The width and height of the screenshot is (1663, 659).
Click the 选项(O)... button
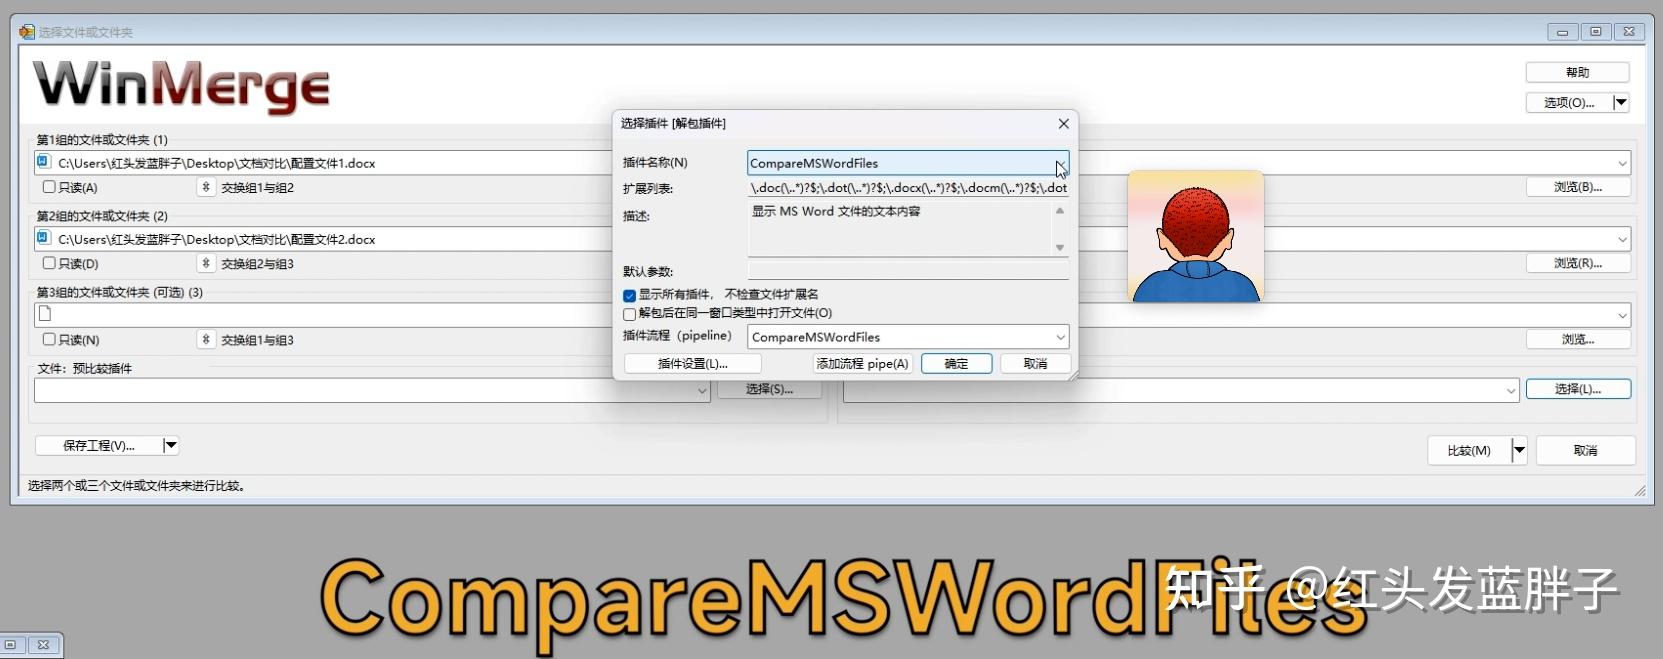point(1569,102)
